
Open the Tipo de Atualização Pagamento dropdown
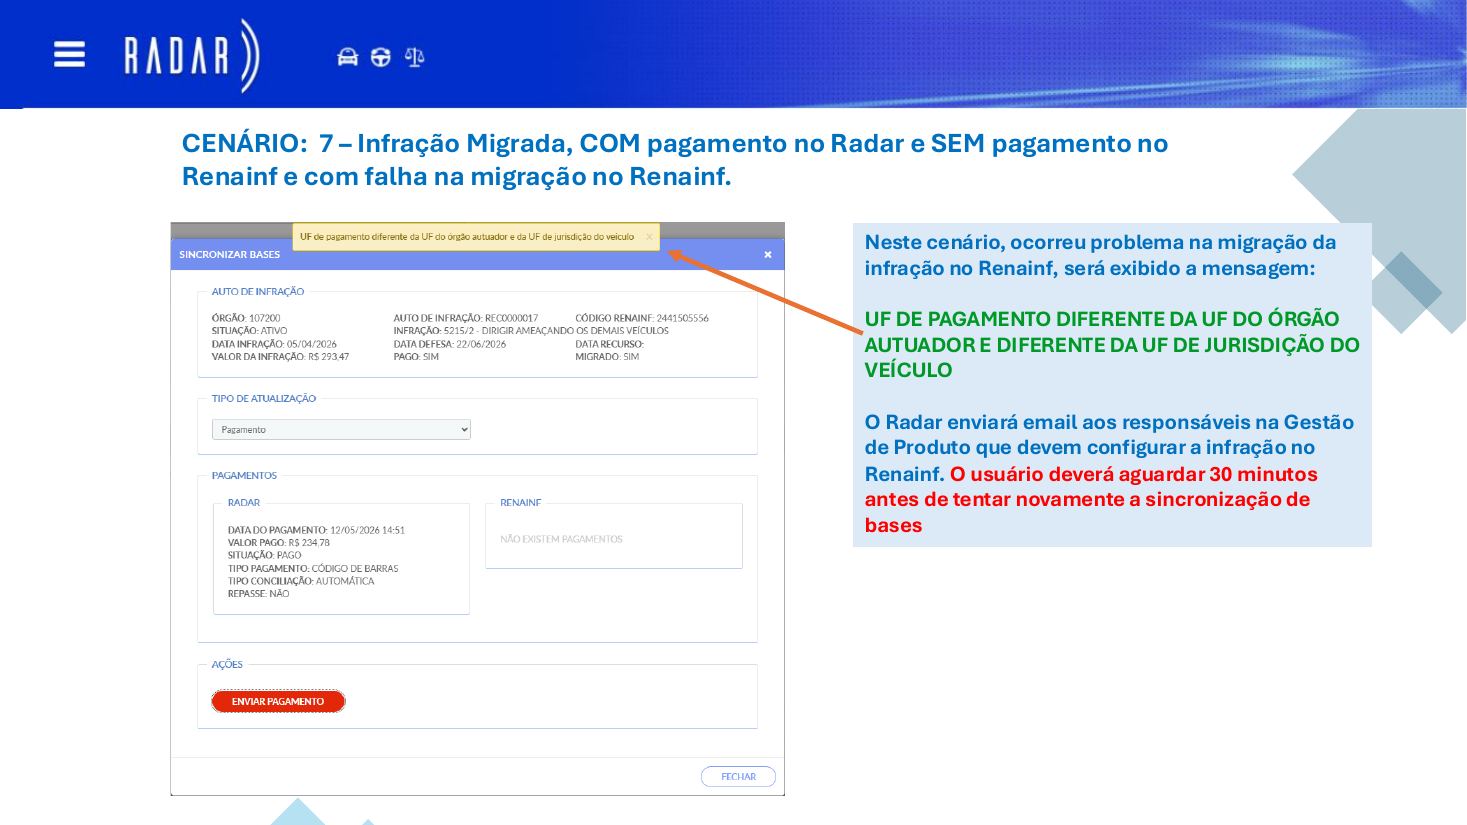[x=341, y=429]
